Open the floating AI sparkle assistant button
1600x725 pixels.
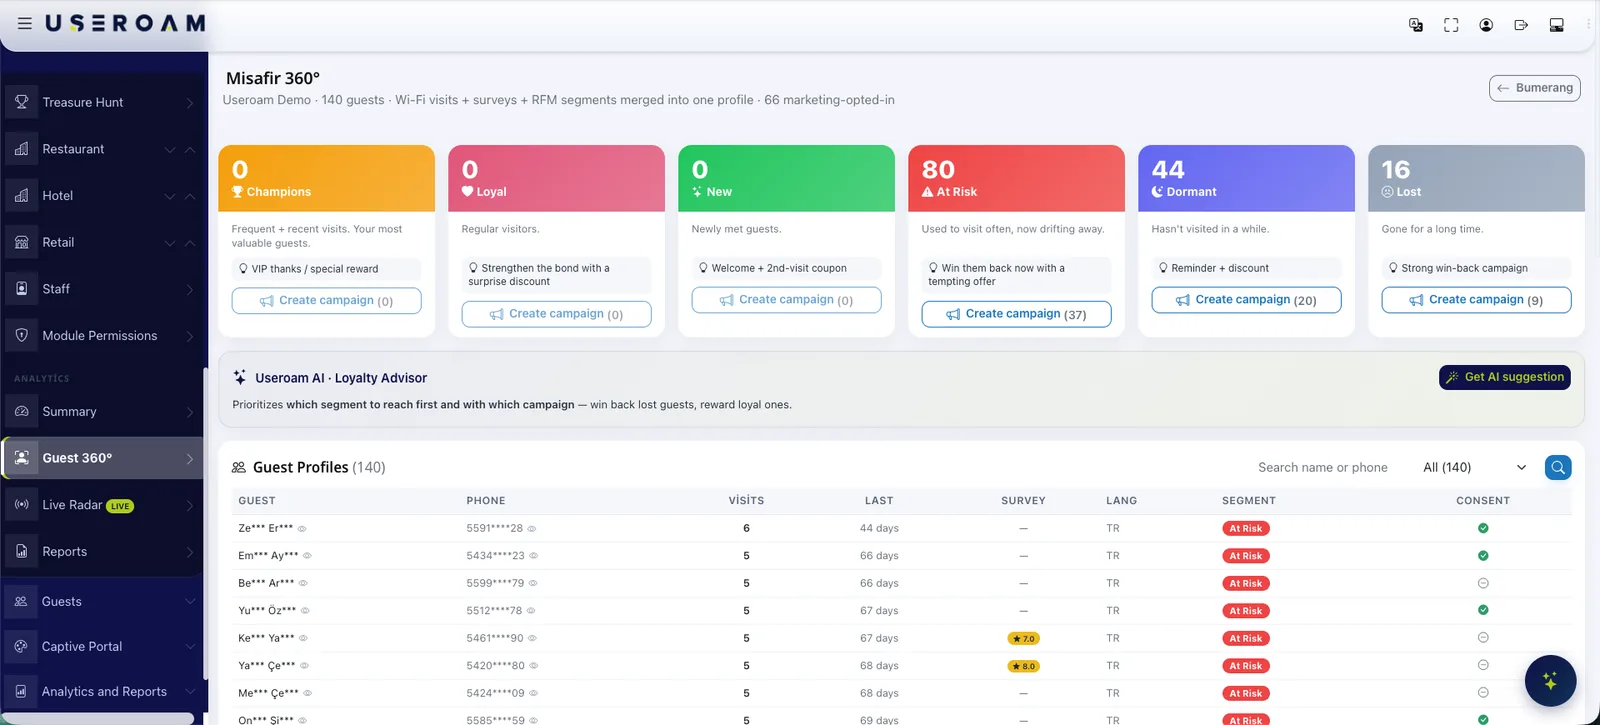tap(1550, 681)
